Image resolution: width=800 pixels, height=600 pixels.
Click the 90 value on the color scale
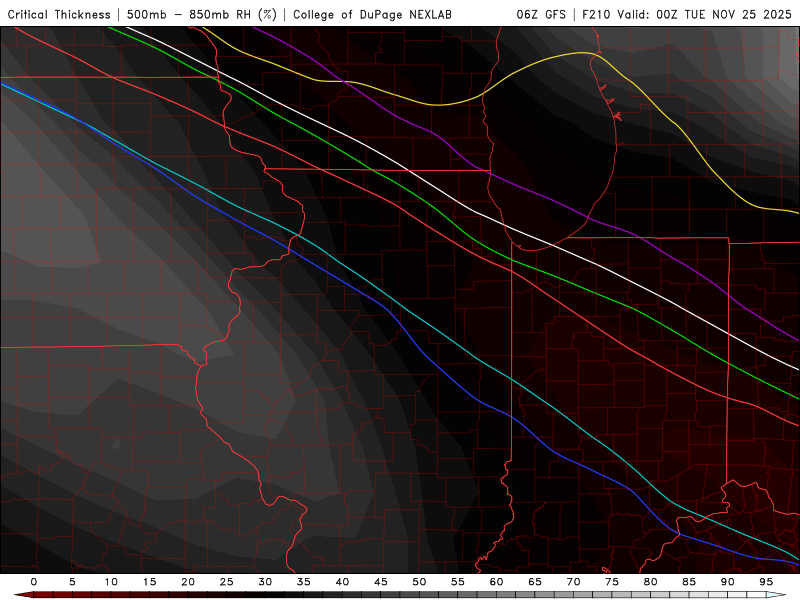[x=727, y=582]
